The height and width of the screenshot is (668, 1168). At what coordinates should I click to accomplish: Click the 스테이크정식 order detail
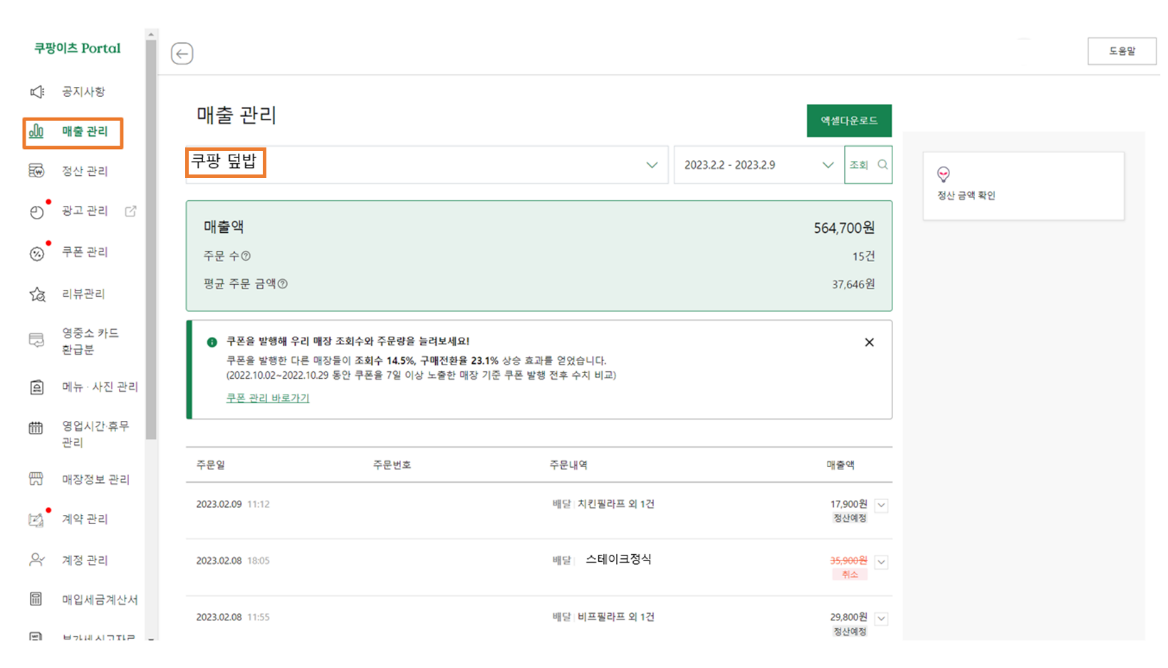coord(618,559)
